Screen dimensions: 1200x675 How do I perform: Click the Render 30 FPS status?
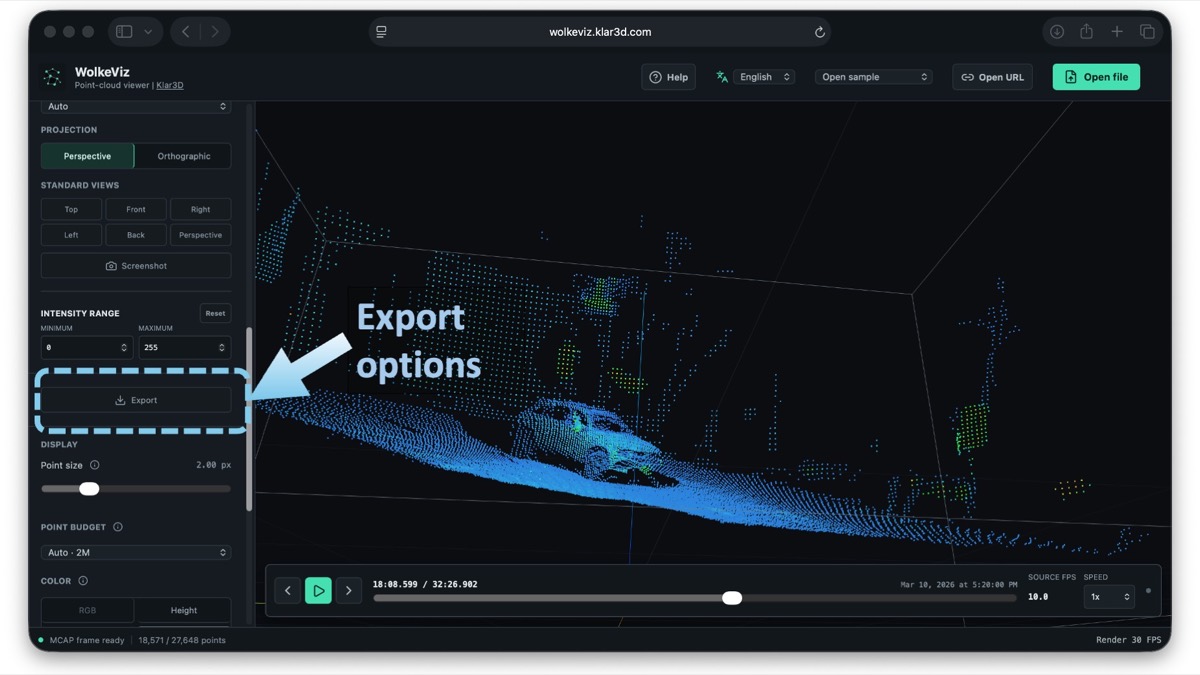point(1128,640)
